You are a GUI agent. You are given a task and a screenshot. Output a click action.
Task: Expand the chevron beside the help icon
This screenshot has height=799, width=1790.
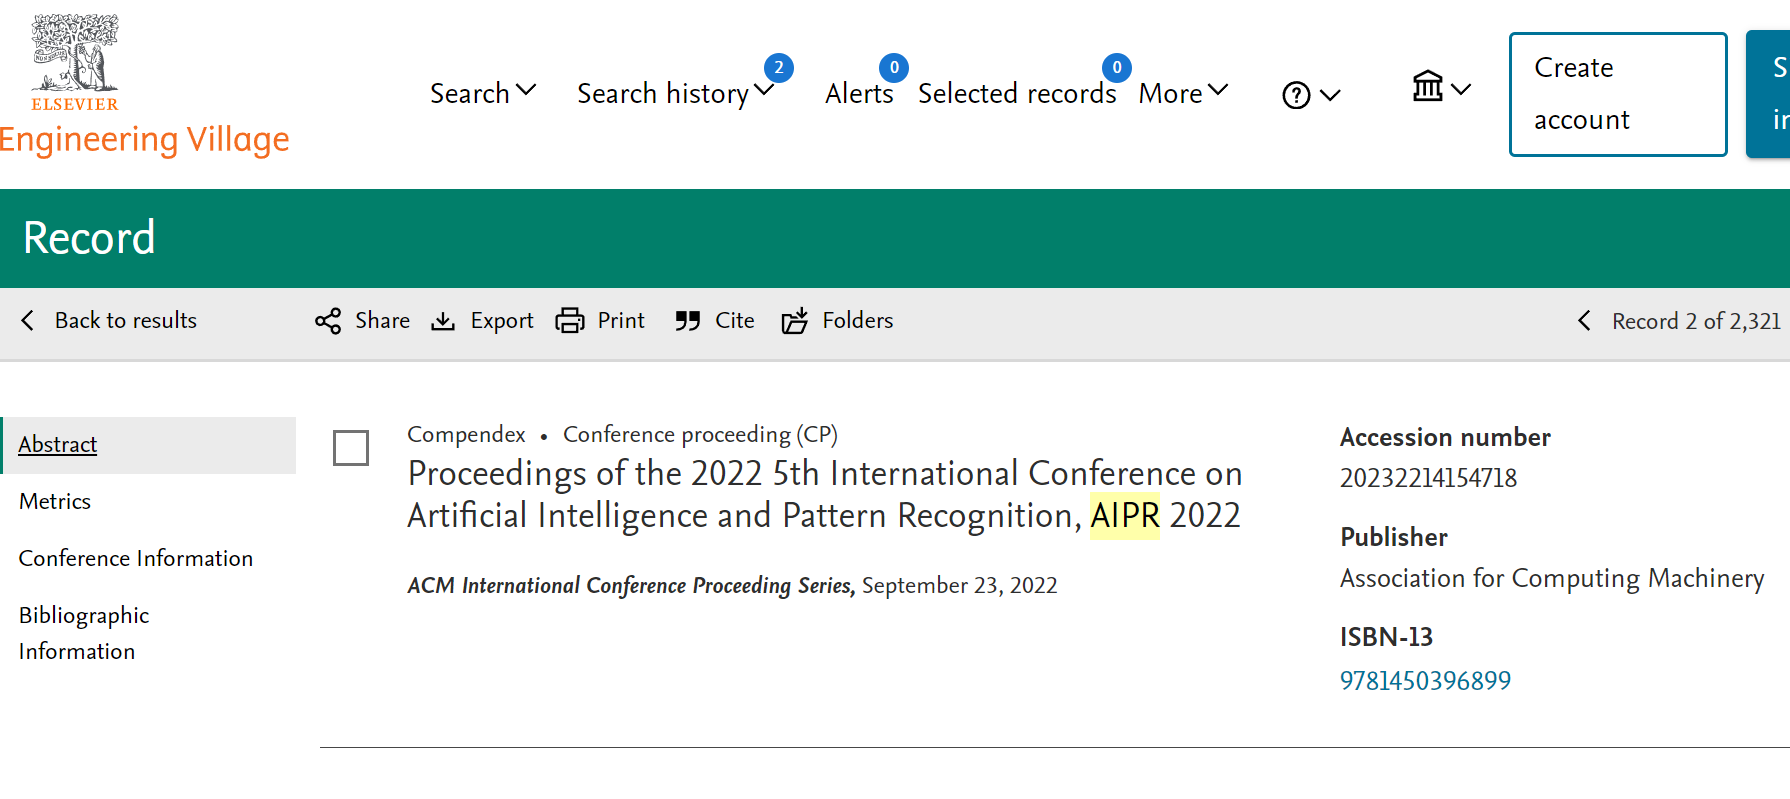pos(1330,95)
